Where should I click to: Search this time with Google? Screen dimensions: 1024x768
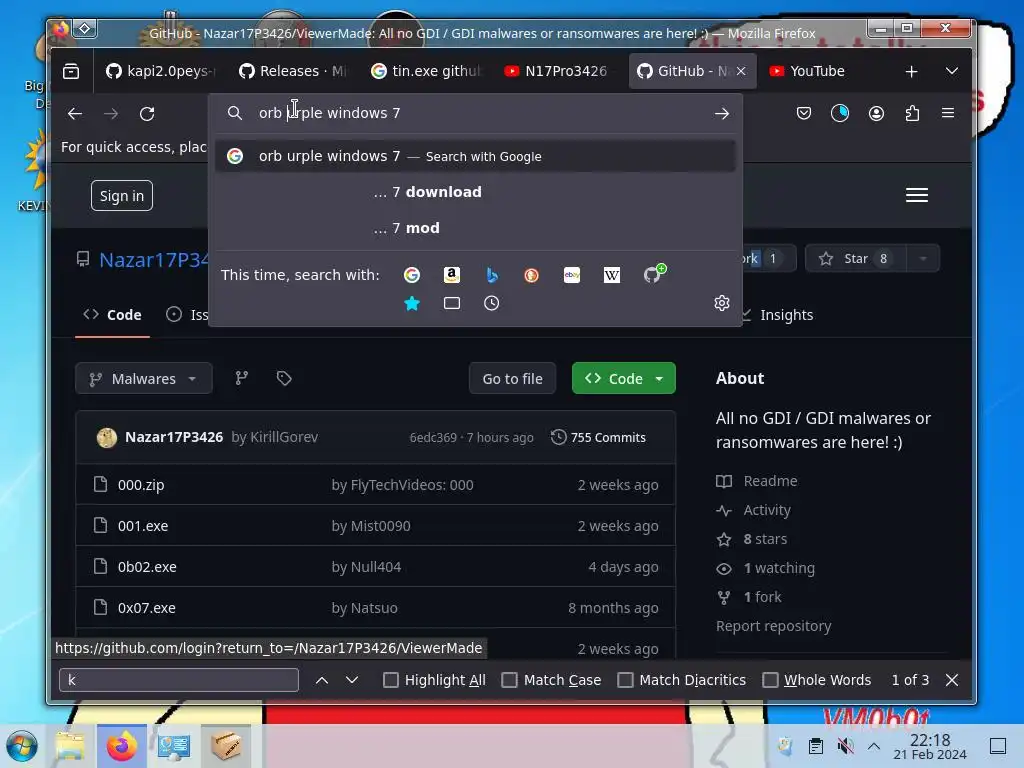411,275
